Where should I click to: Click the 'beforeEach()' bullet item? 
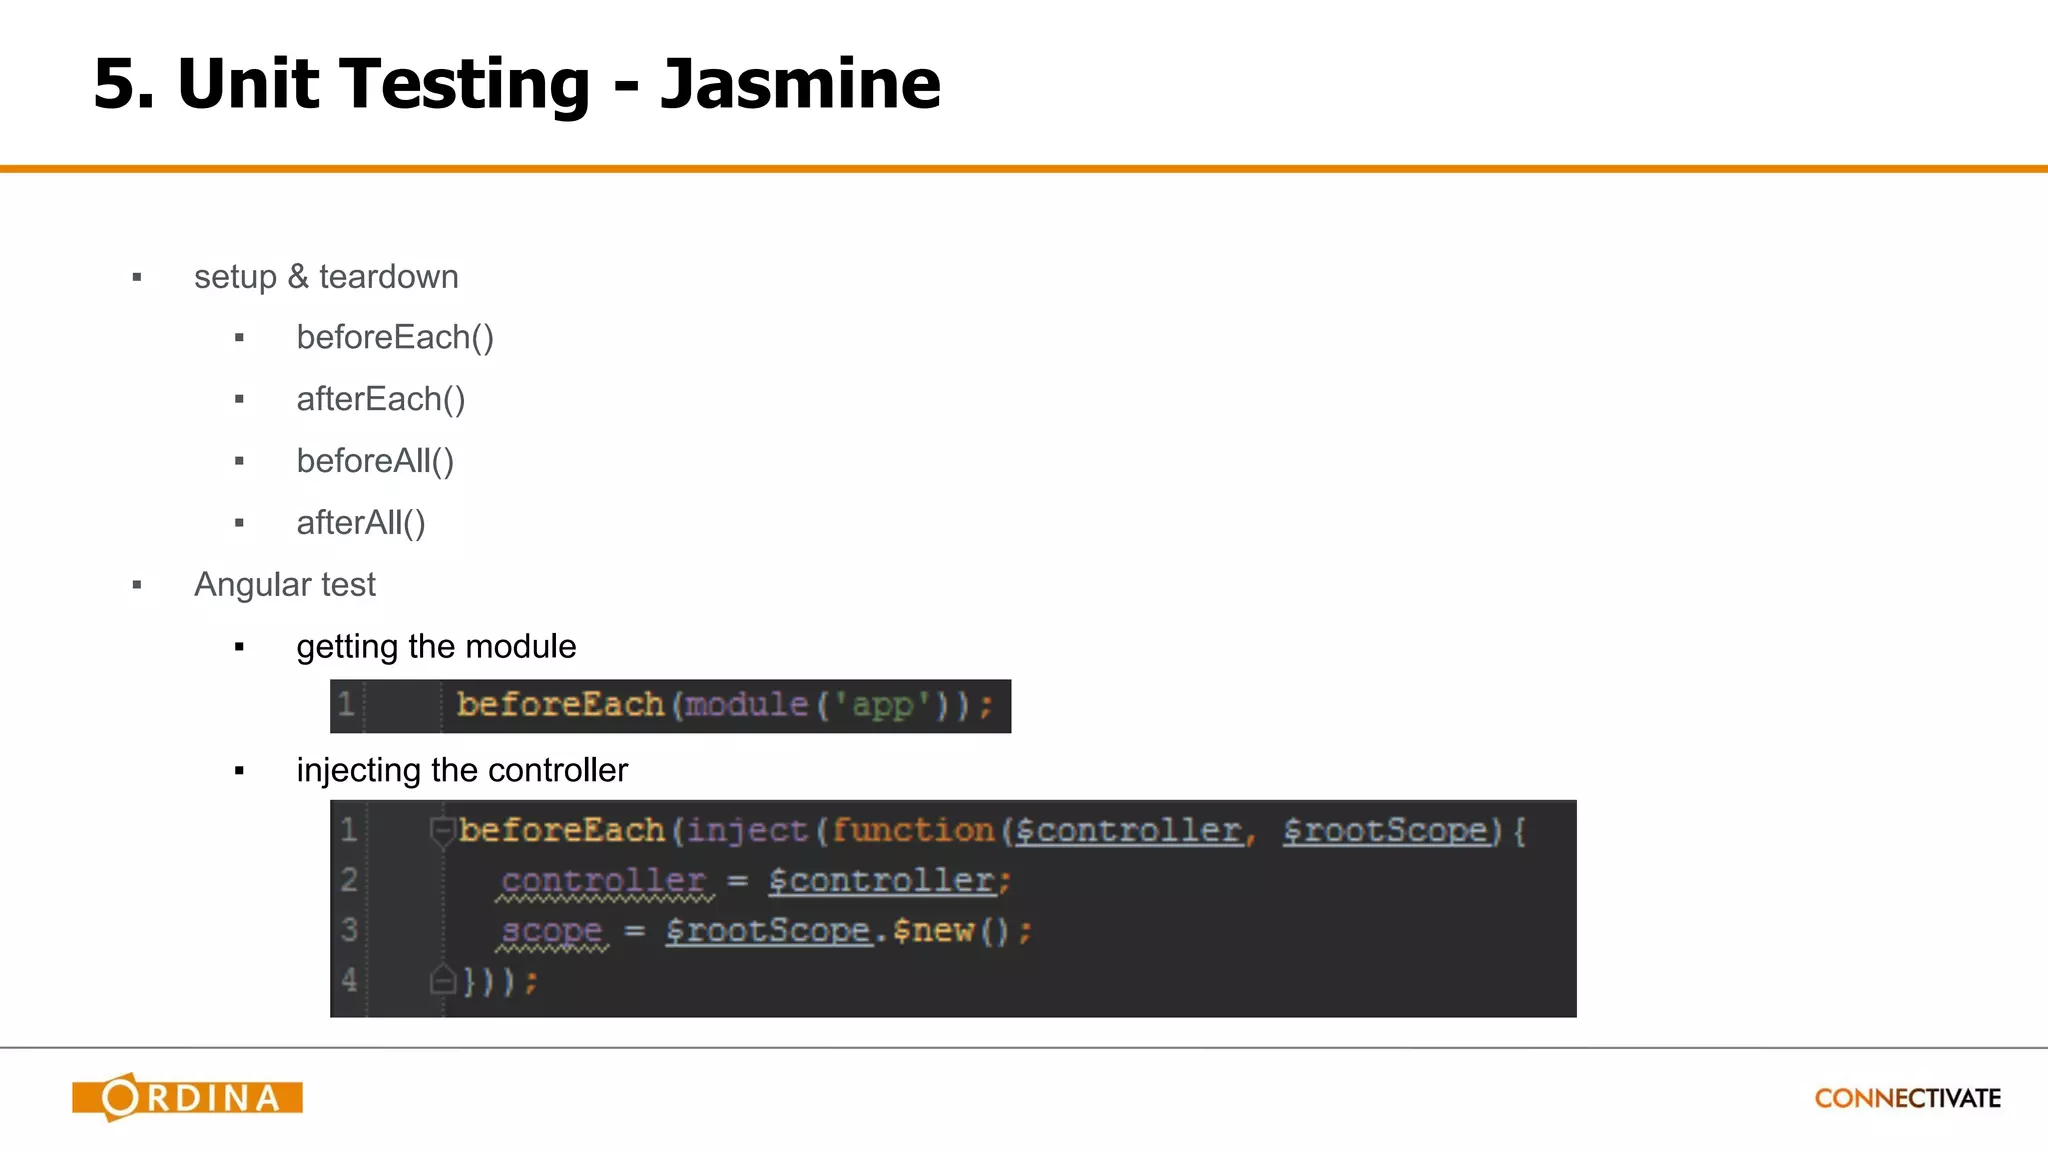click(x=395, y=338)
